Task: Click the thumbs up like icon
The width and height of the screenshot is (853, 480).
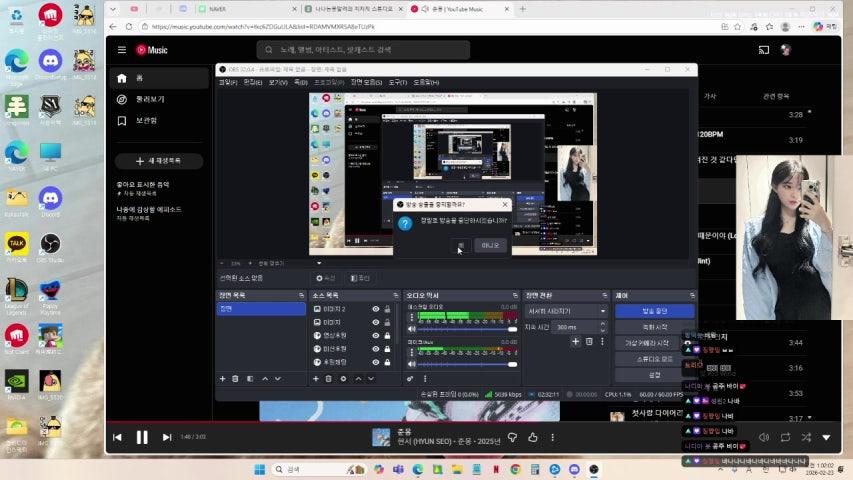Action: [532, 437]
